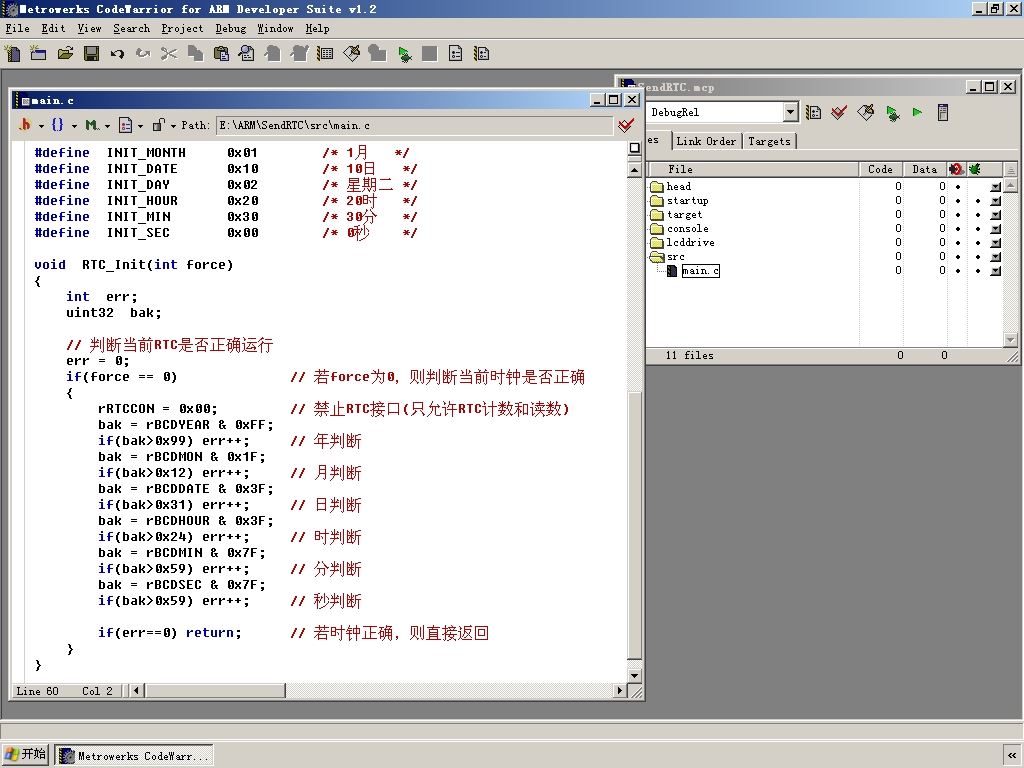Open the Search menu
The height and width of the screenshot is (768, 1024).
pos(131,29)
